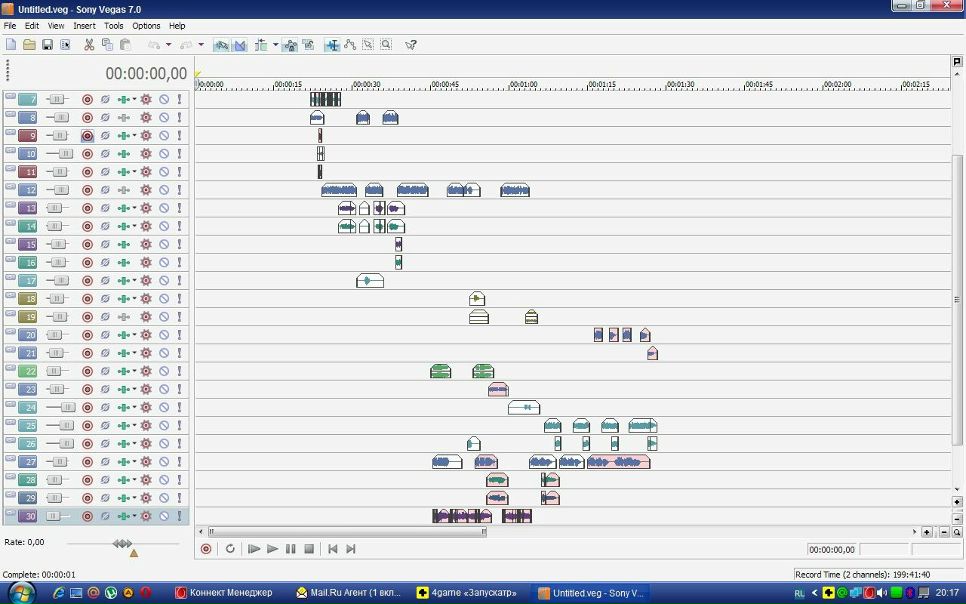Click the Save project icon in toolbar
This screenshot has height=604, width=966.
click(47, 45)
